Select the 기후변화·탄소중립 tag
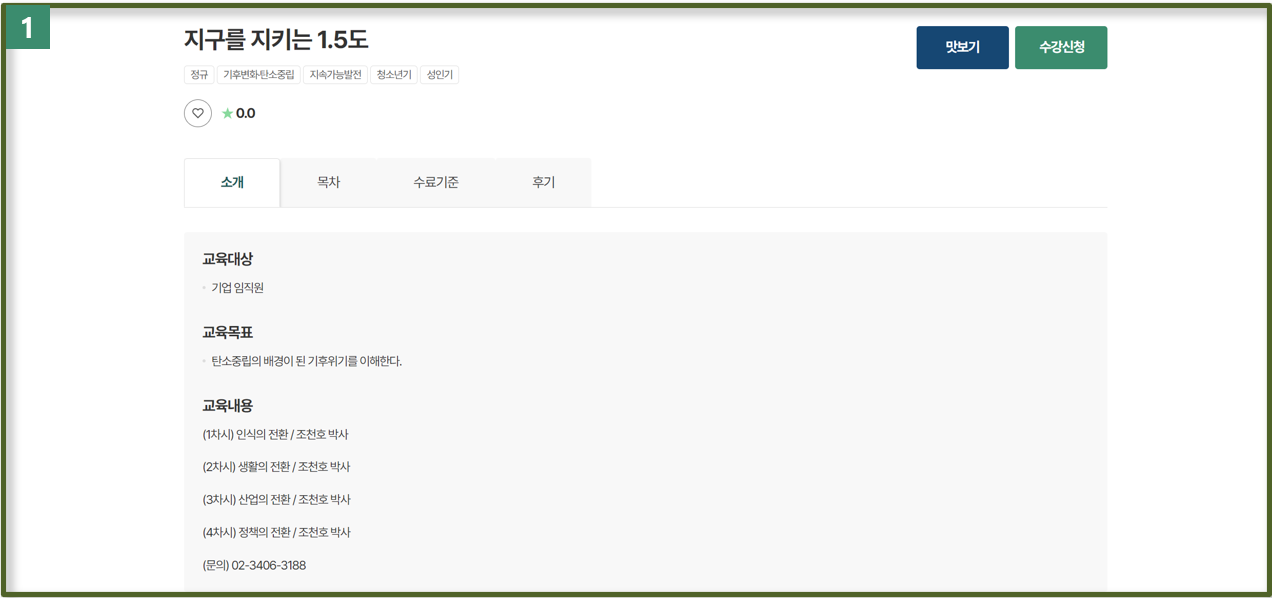1272x598 pixels. [259, 75]
